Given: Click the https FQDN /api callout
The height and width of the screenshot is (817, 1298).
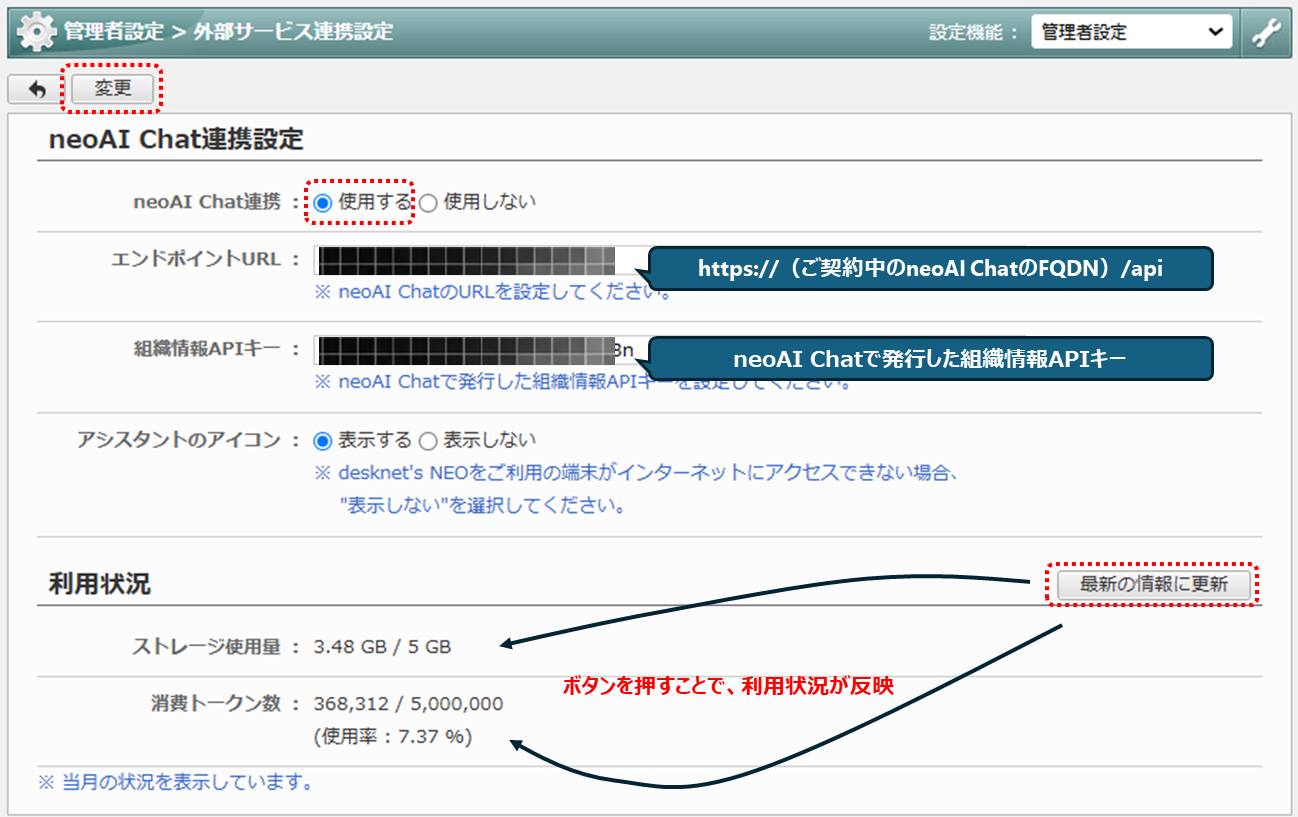Looking at the screenshot, I should 930,269.
